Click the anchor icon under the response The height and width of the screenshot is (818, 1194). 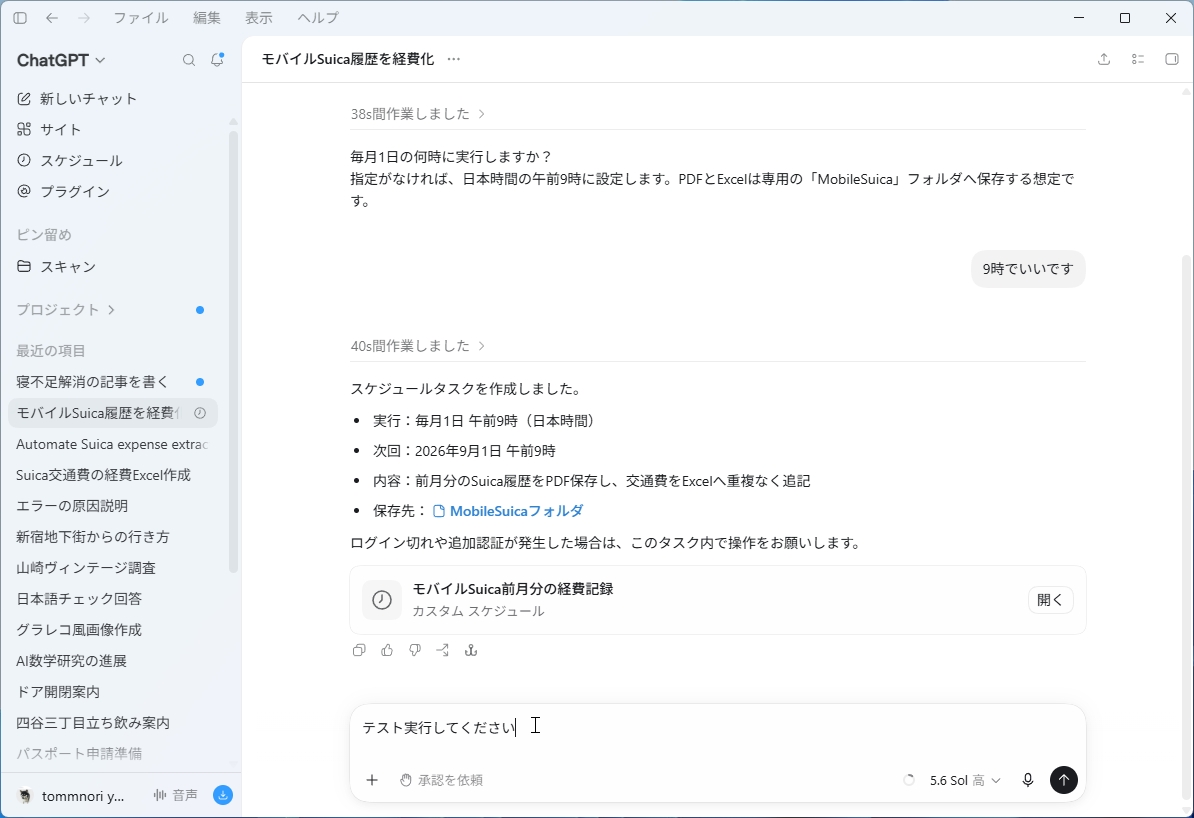pos(471,650)
